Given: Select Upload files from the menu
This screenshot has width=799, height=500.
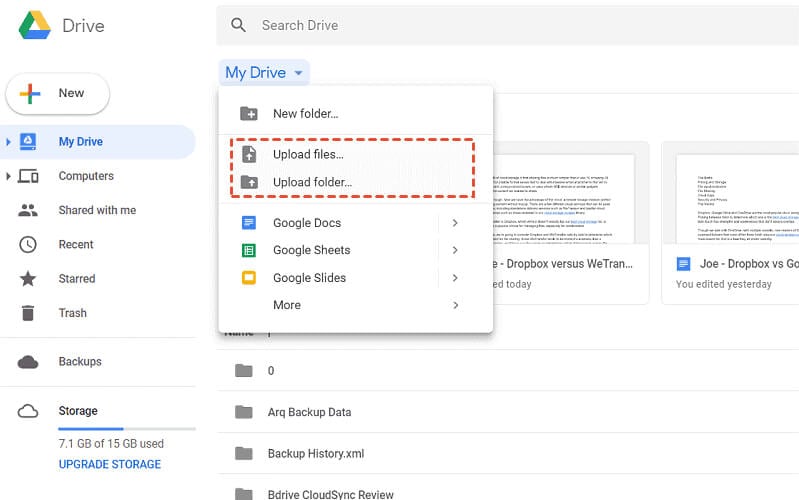Looking at the screenshot, I should (308, 154).
